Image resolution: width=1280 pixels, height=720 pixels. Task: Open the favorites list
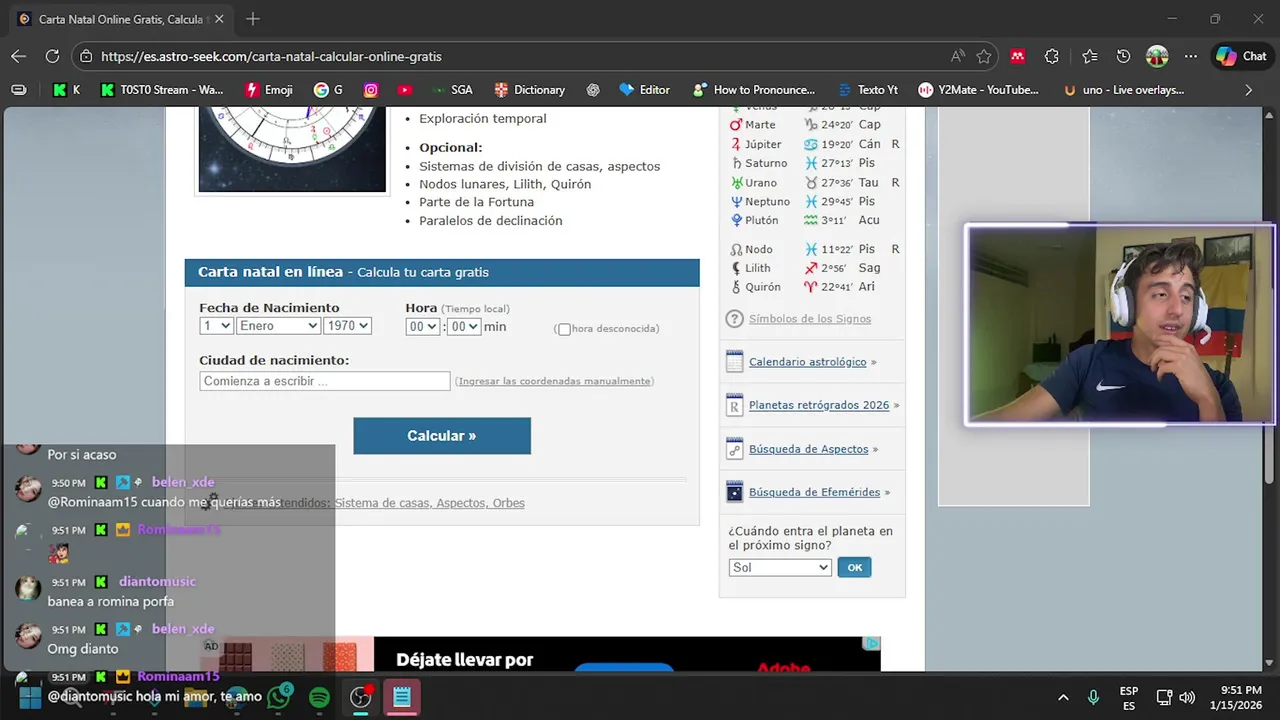tap(1090, 57)
